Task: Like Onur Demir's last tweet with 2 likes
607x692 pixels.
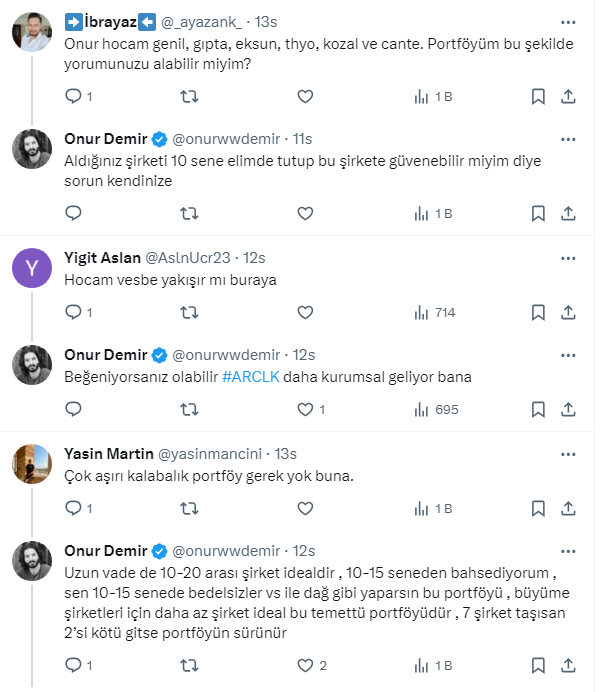Action: pos(306,665)
